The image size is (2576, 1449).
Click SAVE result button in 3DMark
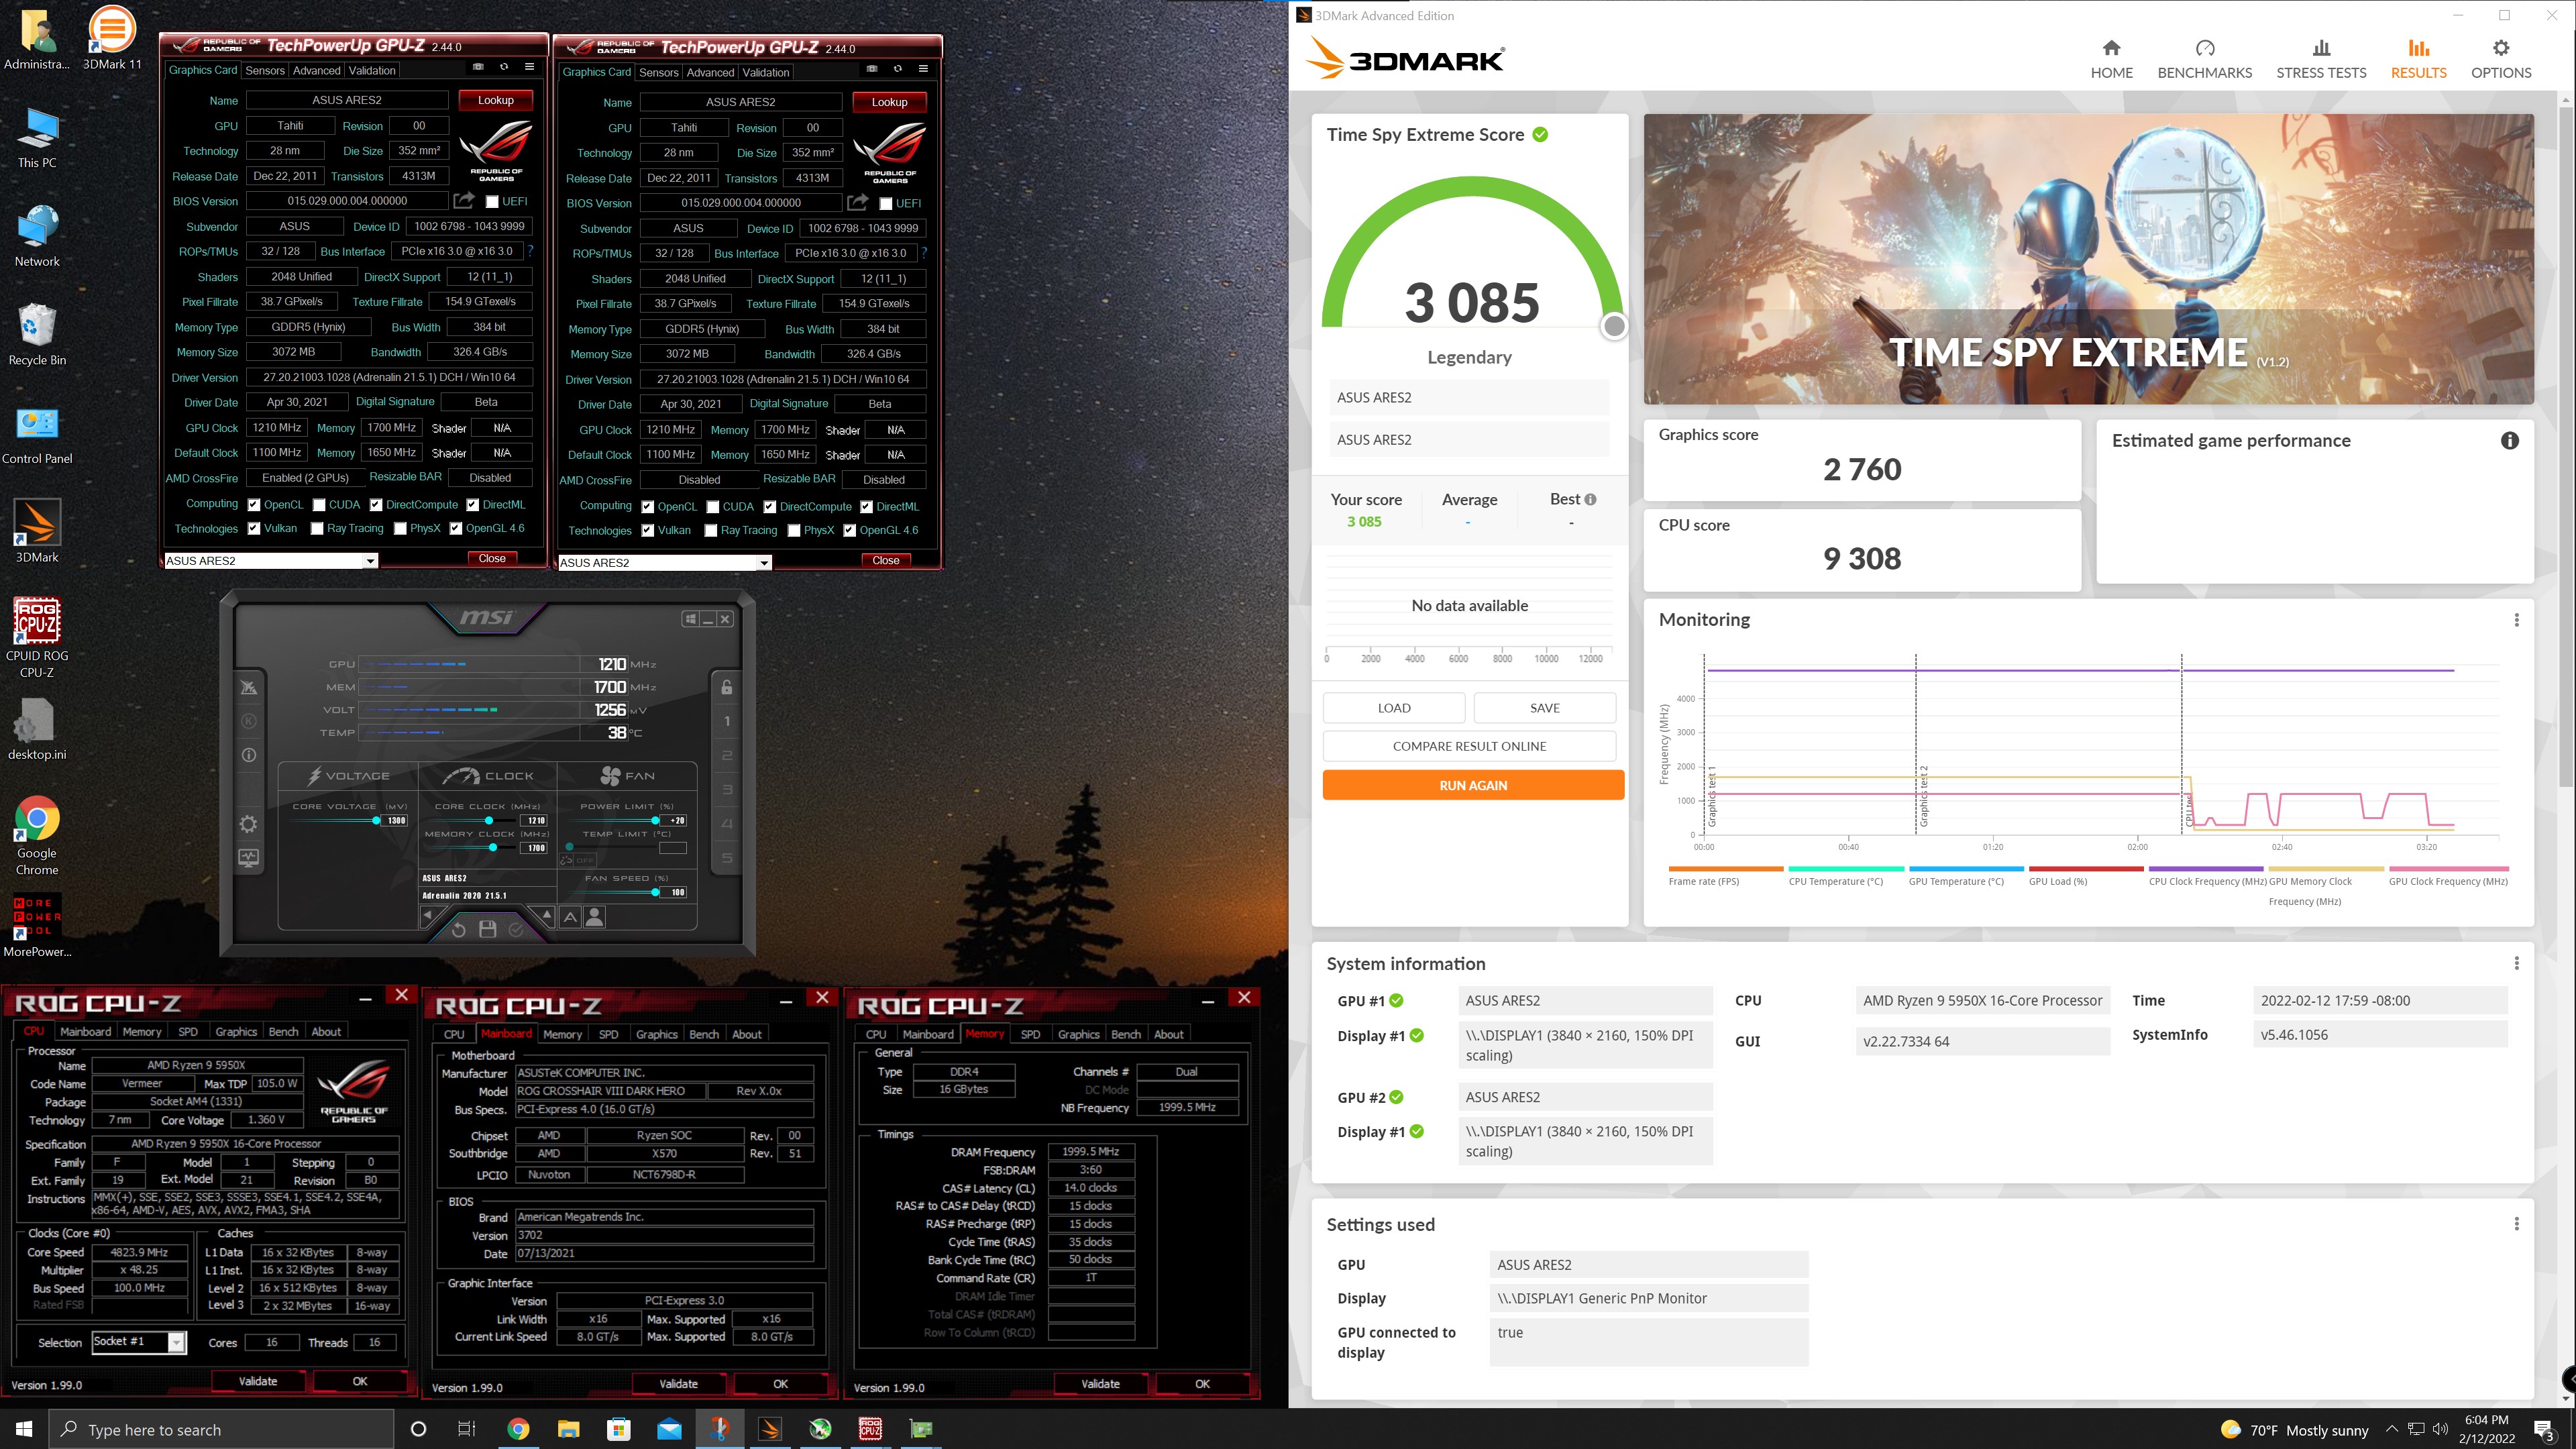pyautogui.click(x=1544, y=708)
